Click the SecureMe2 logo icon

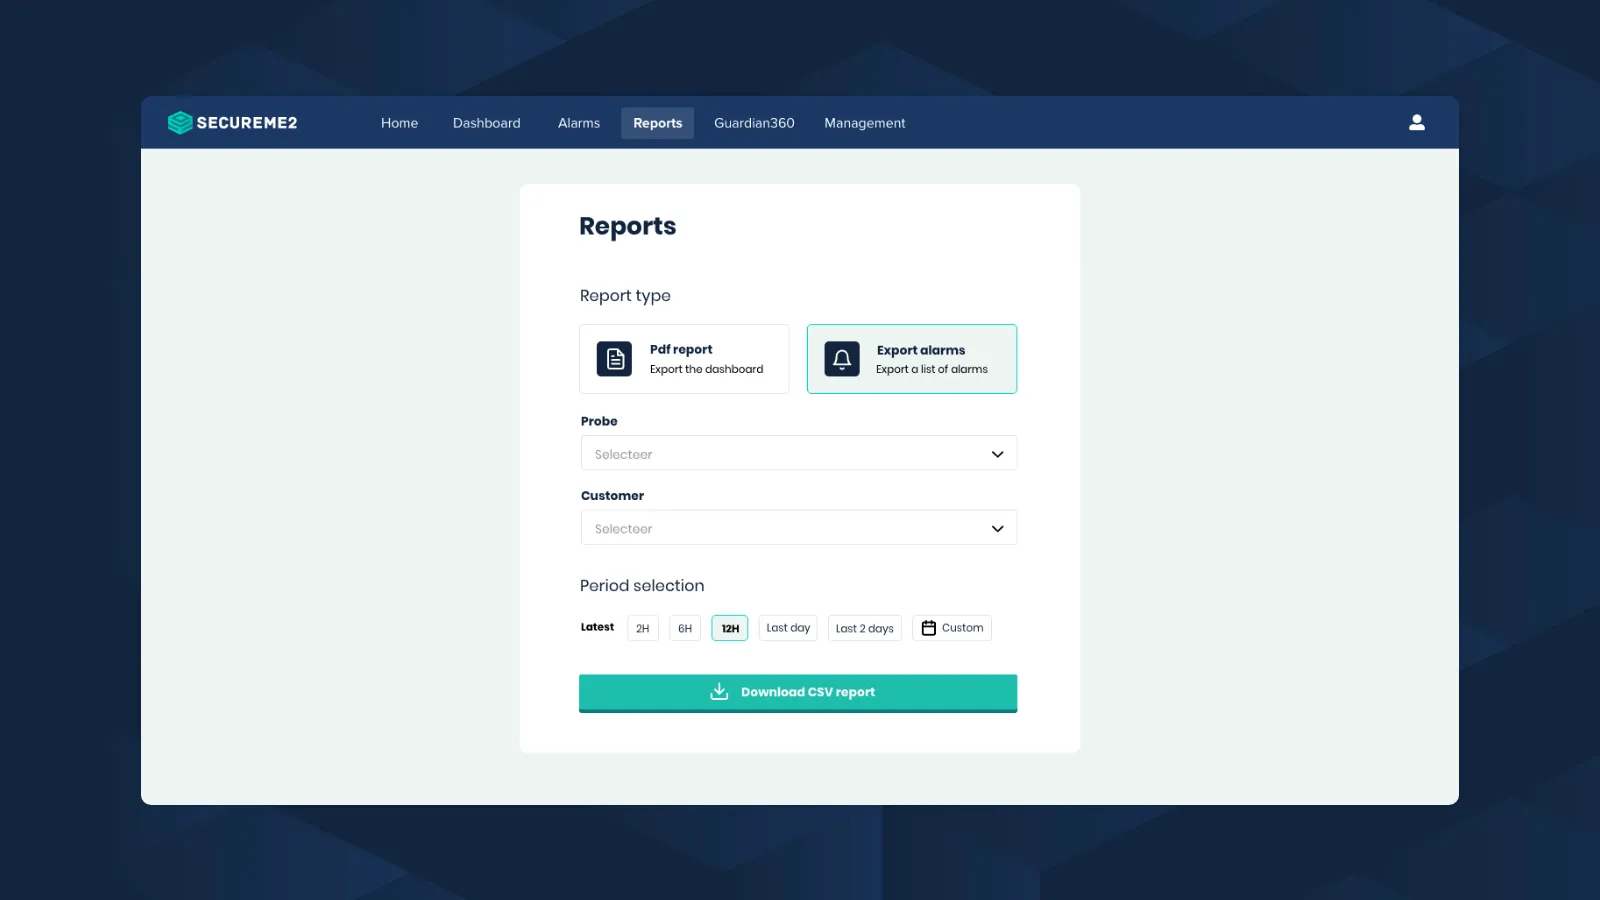tap(180, 122)
